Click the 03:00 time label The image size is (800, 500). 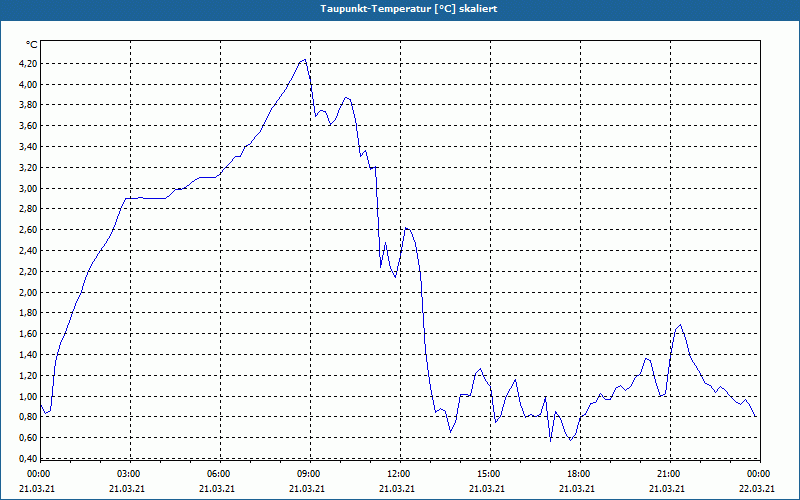click(x=130, y=474)
